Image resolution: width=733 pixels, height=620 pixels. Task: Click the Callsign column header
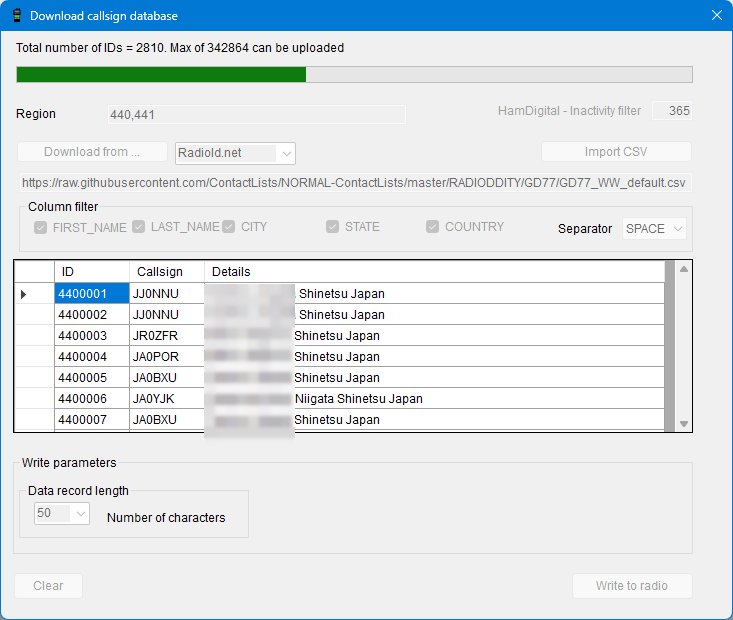[167, 272]
